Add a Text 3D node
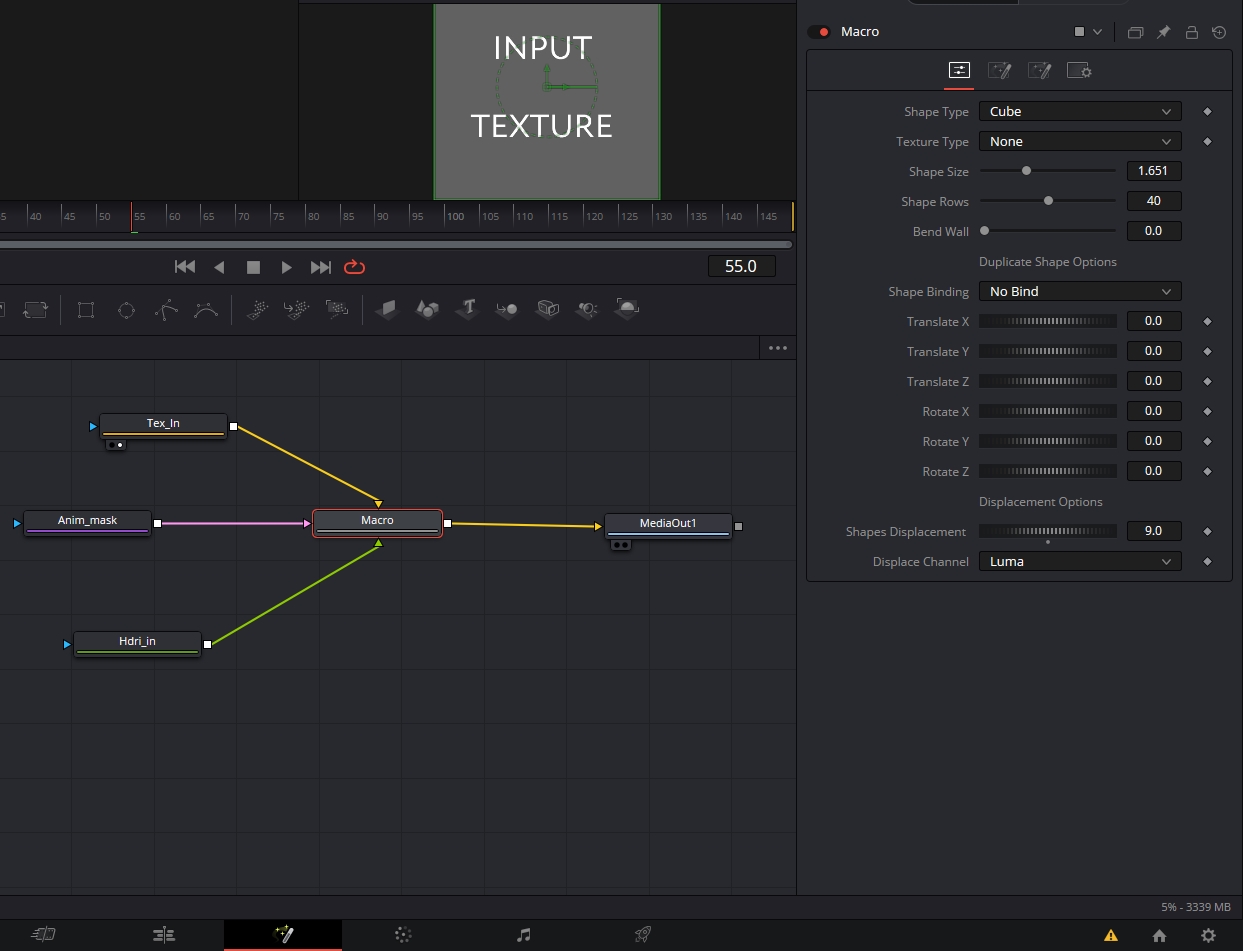 (x=468, y=308)
